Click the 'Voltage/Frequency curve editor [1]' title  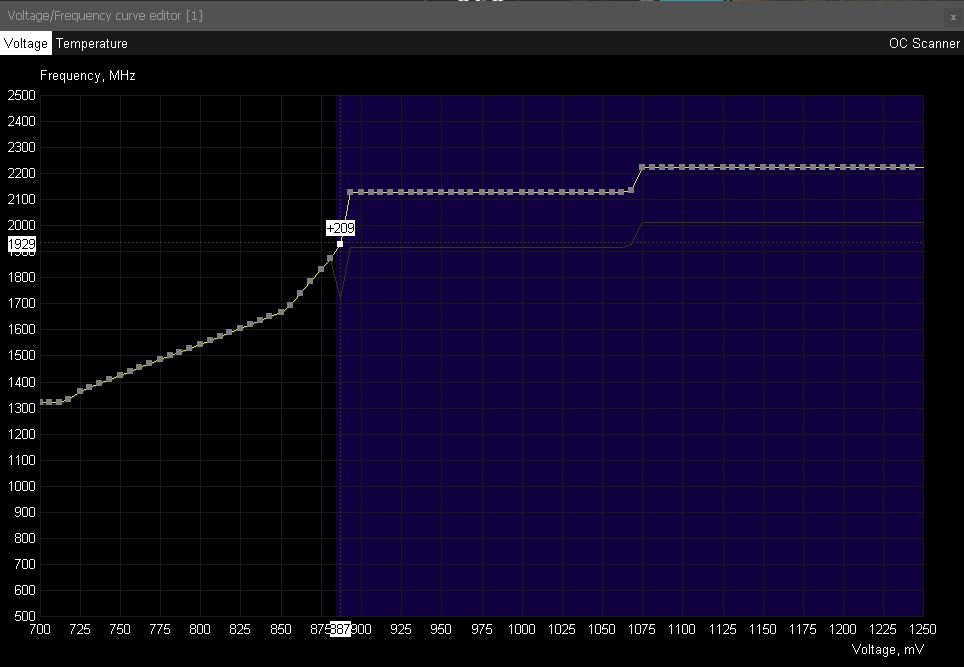(105, 15)
